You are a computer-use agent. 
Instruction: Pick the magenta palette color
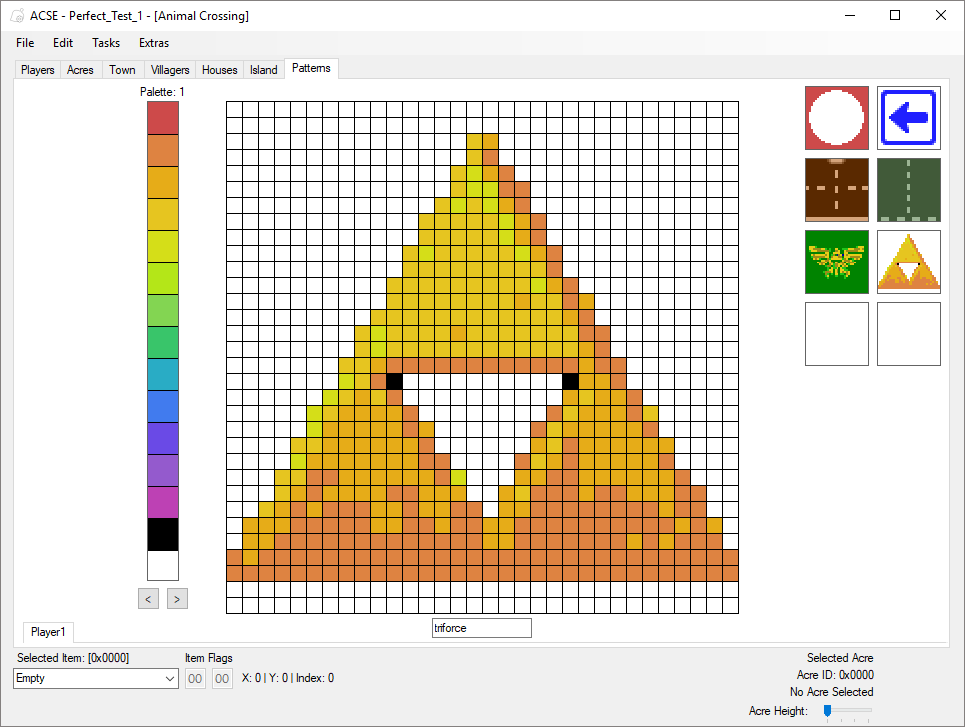pyautogui.click(x=162, y=502)
